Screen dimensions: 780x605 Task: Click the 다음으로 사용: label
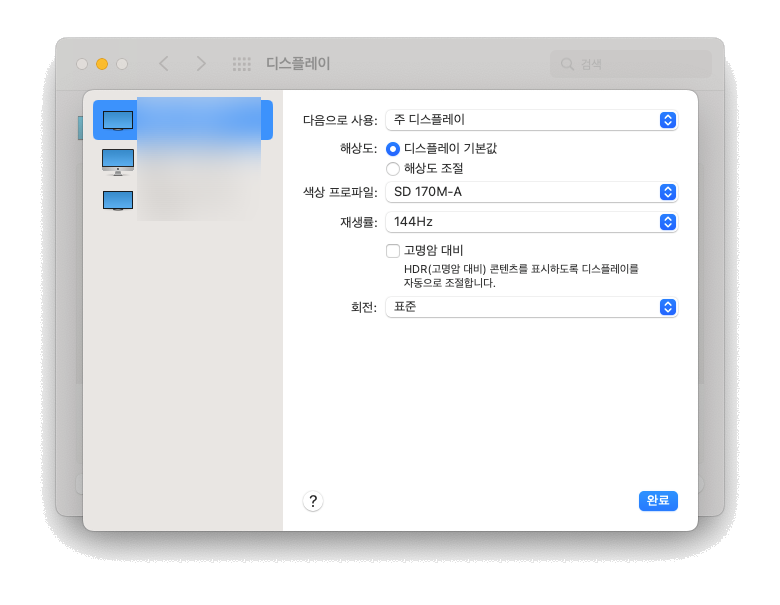click(340, 120)
